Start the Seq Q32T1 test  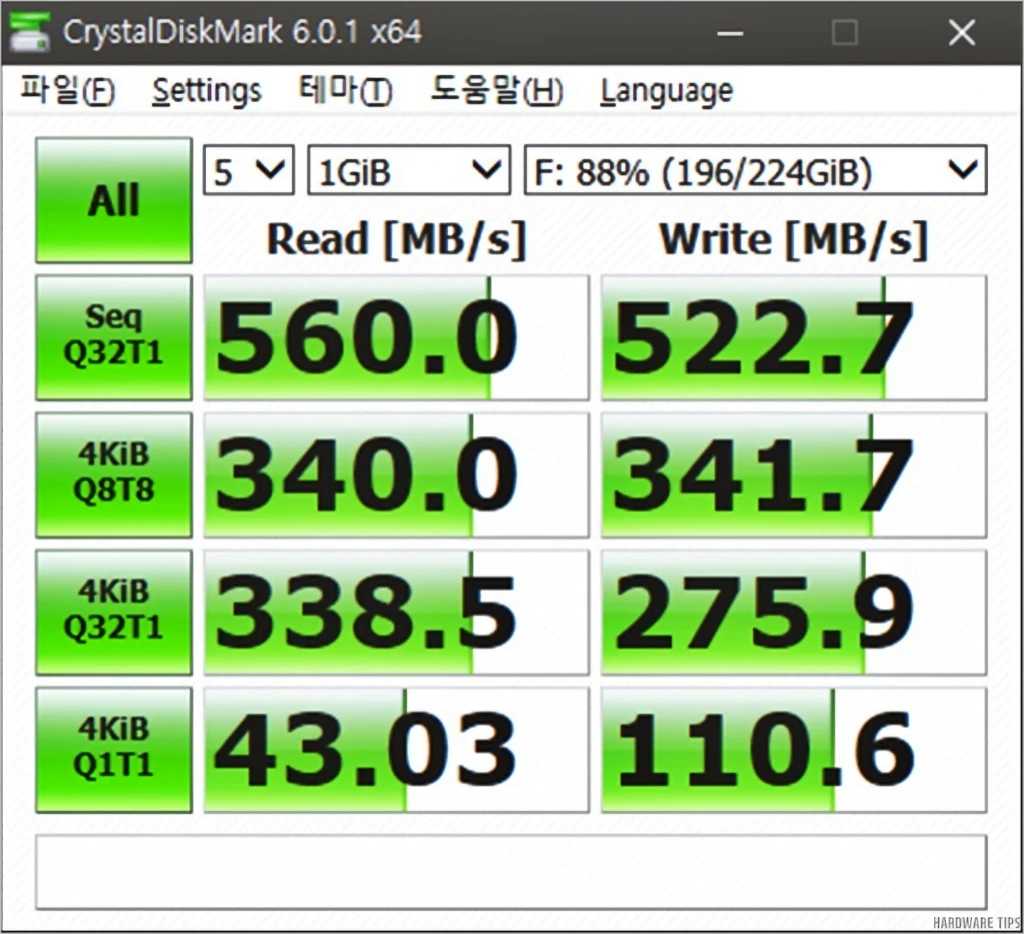pyautogui.click(x=114, y=337)
